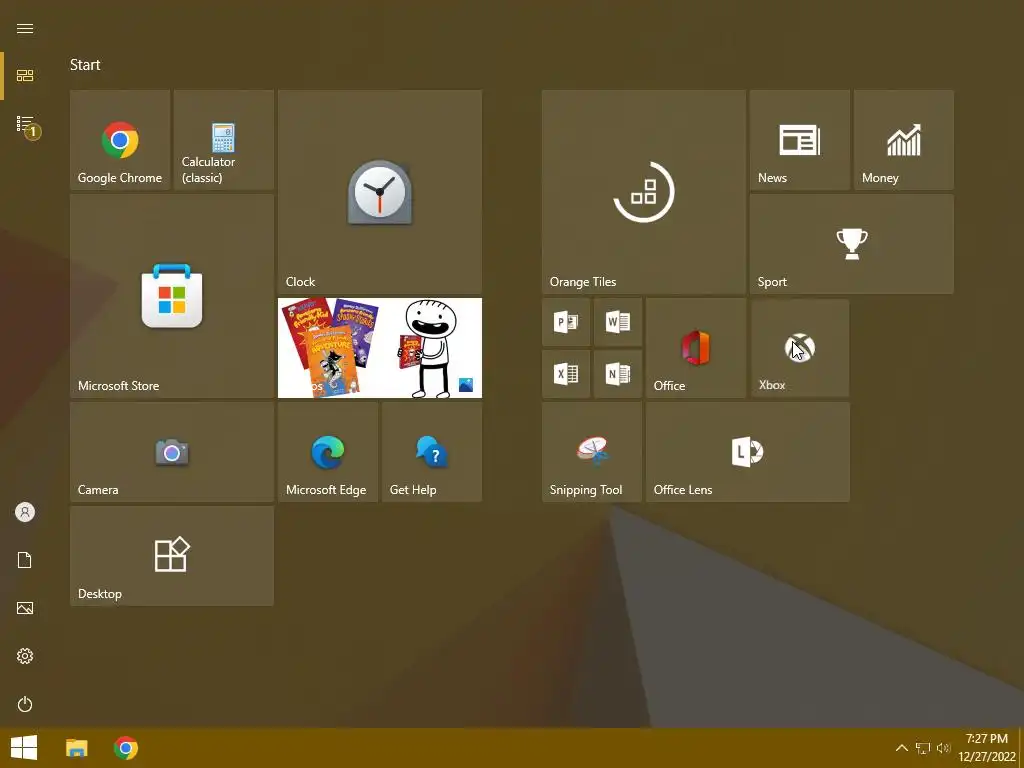Open the Pictures folder shortcut
Viewport: 1024px width, 768px height.
pos(25,608)
